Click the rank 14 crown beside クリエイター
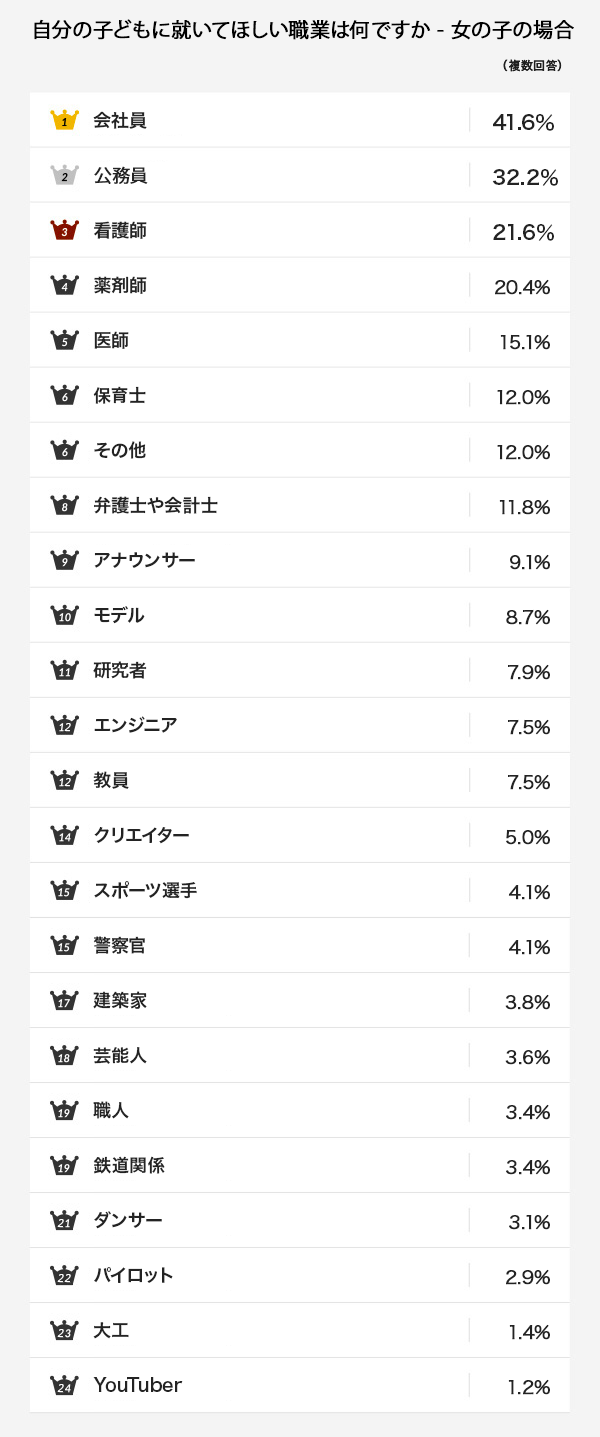 [65, 835]
